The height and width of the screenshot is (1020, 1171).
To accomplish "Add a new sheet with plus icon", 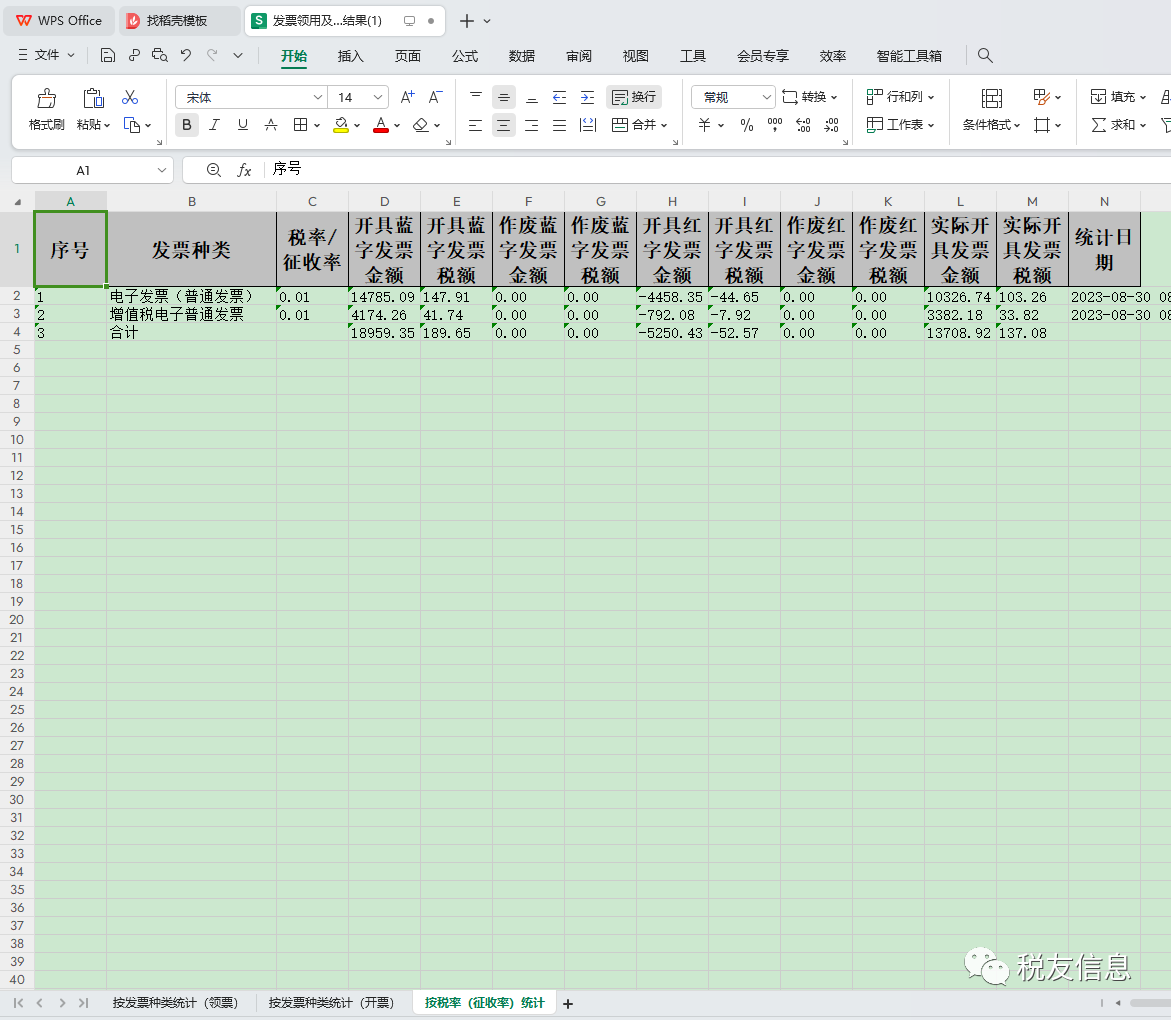I will 568,1004.
